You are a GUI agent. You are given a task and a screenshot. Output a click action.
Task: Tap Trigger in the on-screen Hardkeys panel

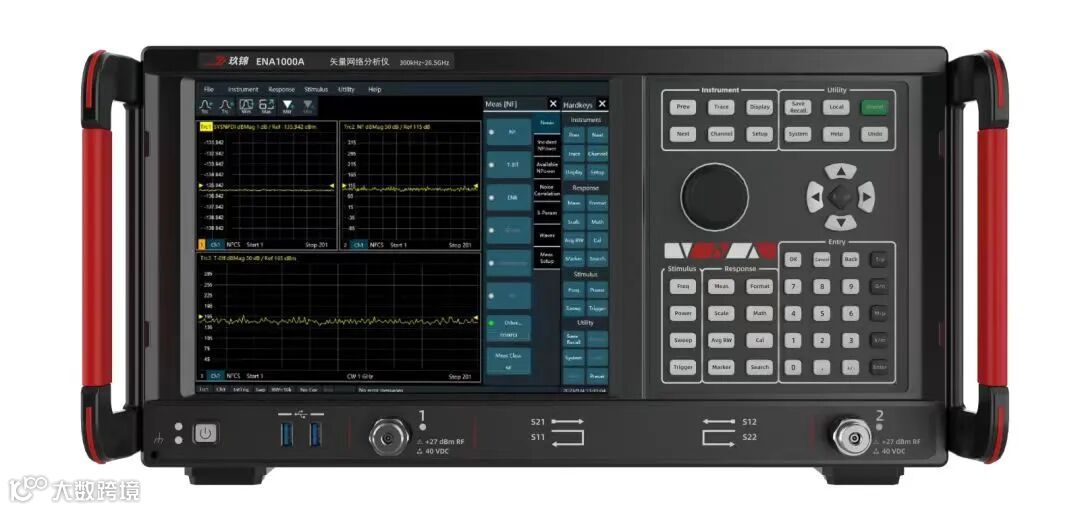click(x=597, y=309)
